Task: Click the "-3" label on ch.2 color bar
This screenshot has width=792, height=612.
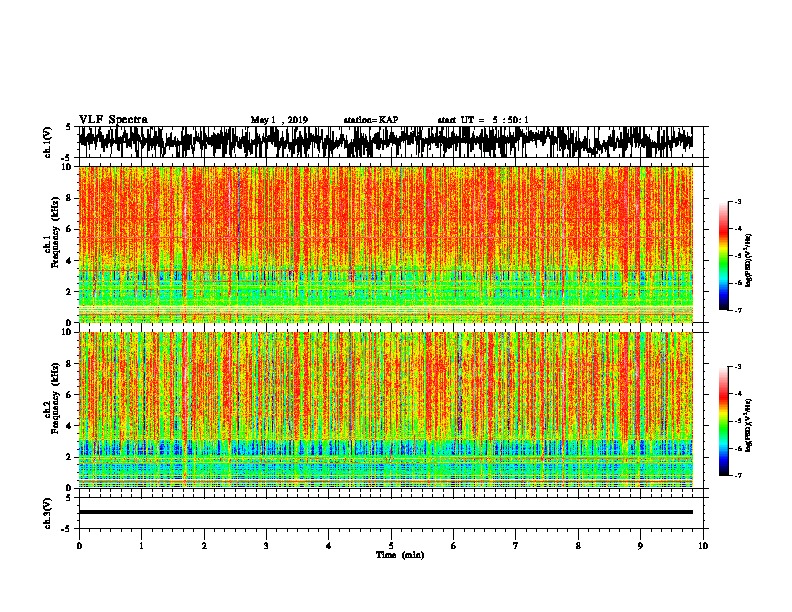Action: pos(737,367)
